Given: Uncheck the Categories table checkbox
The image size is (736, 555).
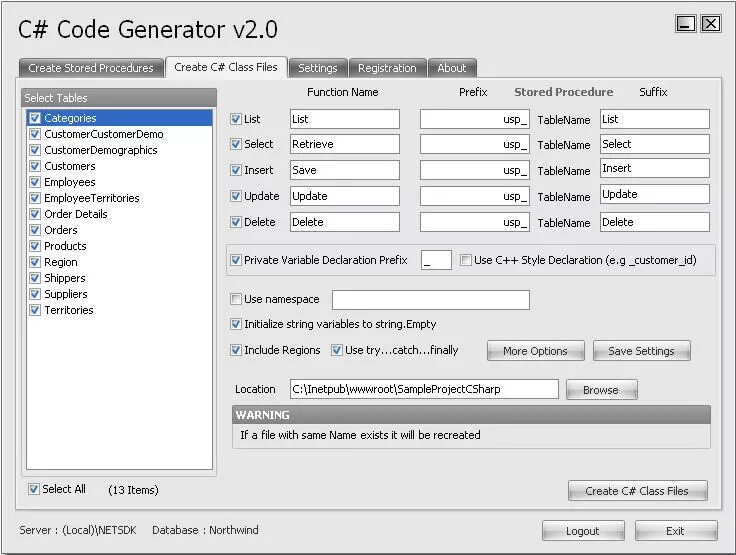Looking at the screenshot, I should (x=35, y=118).
